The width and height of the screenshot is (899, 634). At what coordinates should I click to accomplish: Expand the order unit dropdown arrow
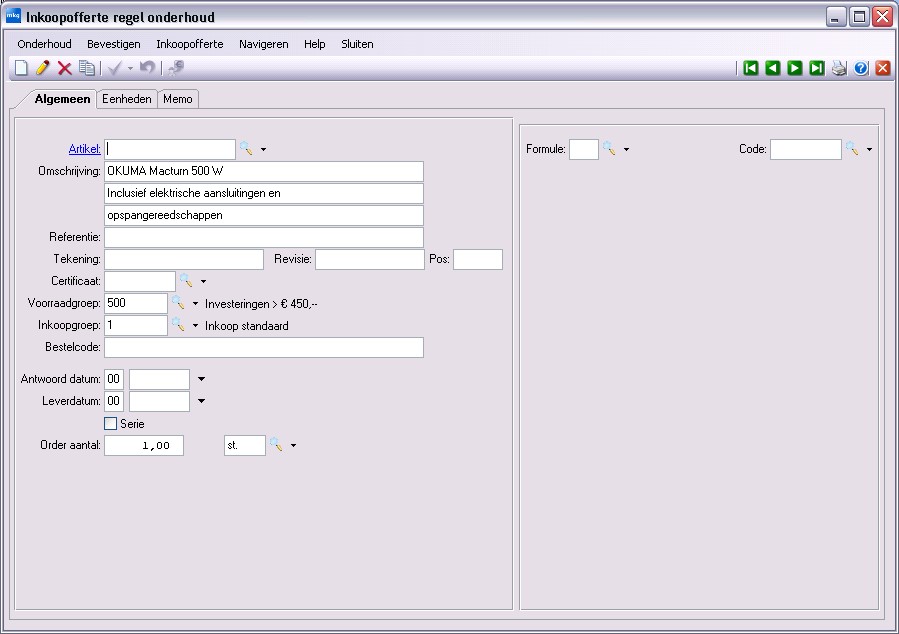coord(294,446)
